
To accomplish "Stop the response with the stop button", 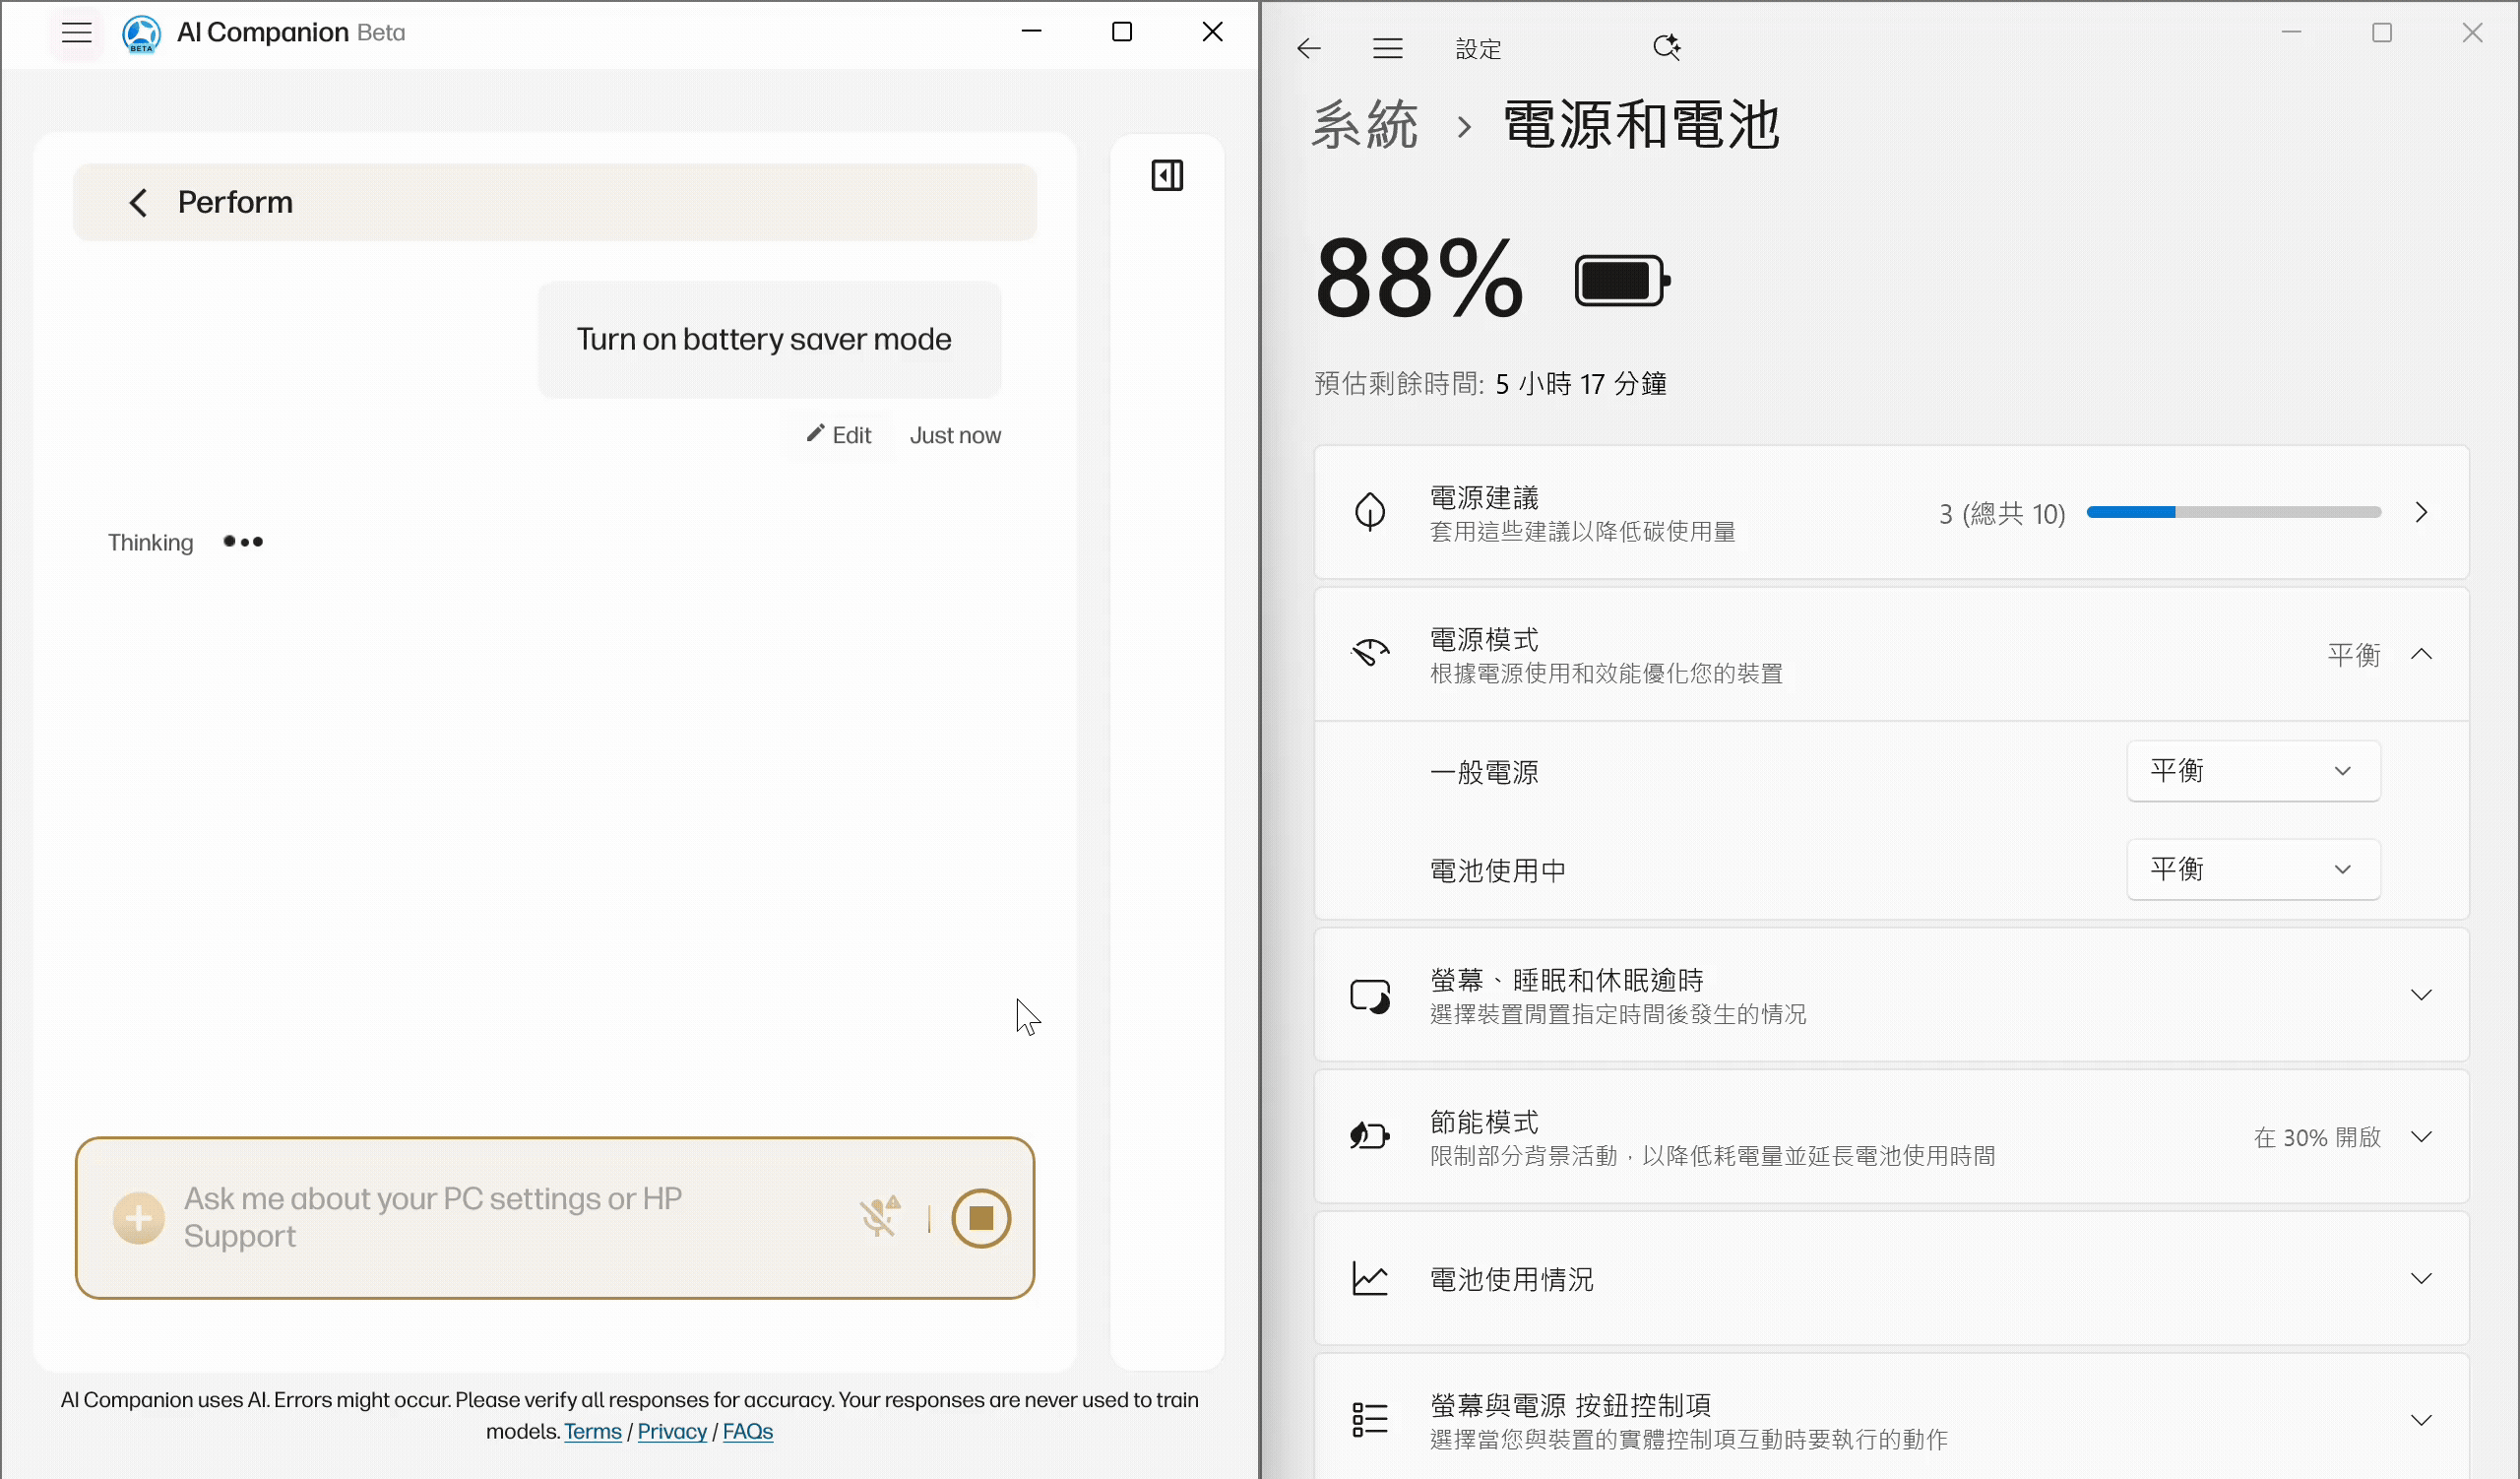I will 980,1218.
